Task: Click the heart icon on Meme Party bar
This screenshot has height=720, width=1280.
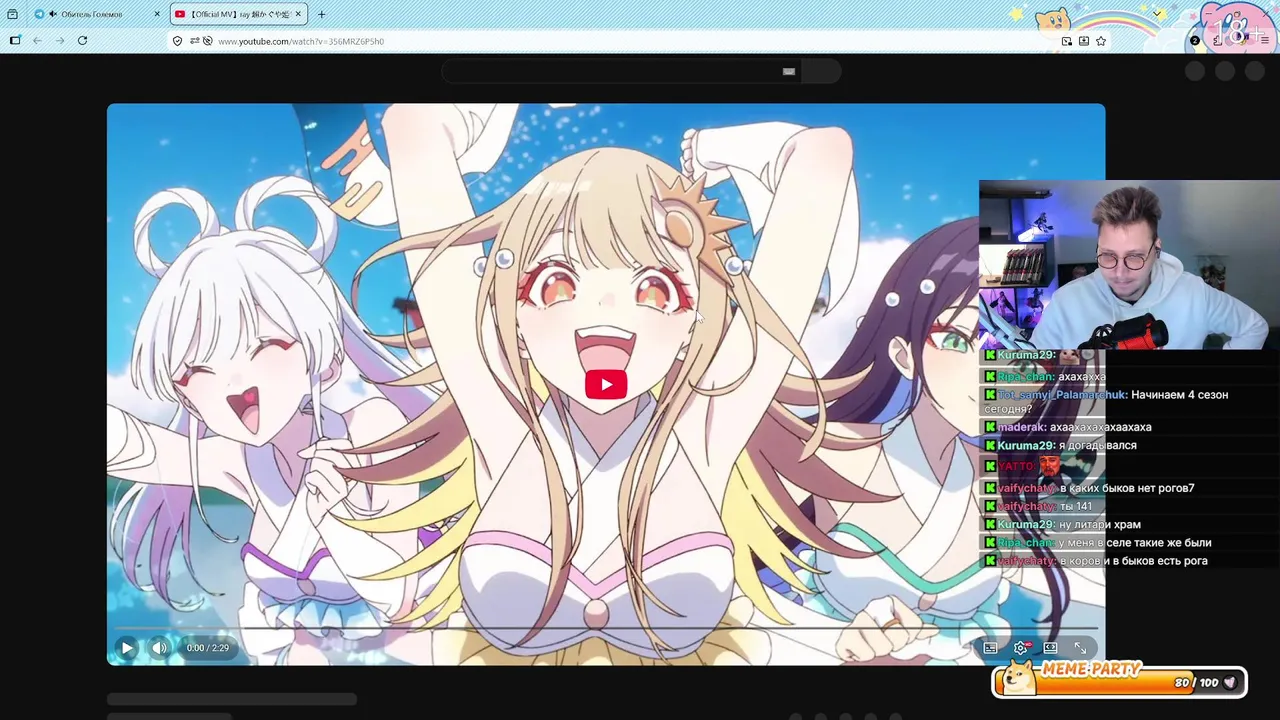Action: 1230,683
